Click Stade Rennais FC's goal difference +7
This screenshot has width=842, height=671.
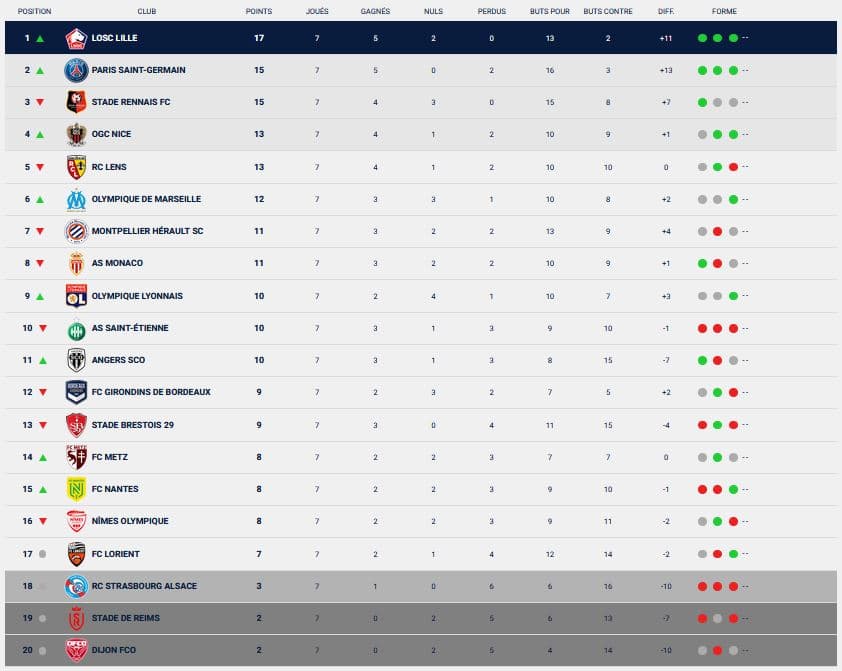point(666,103)
